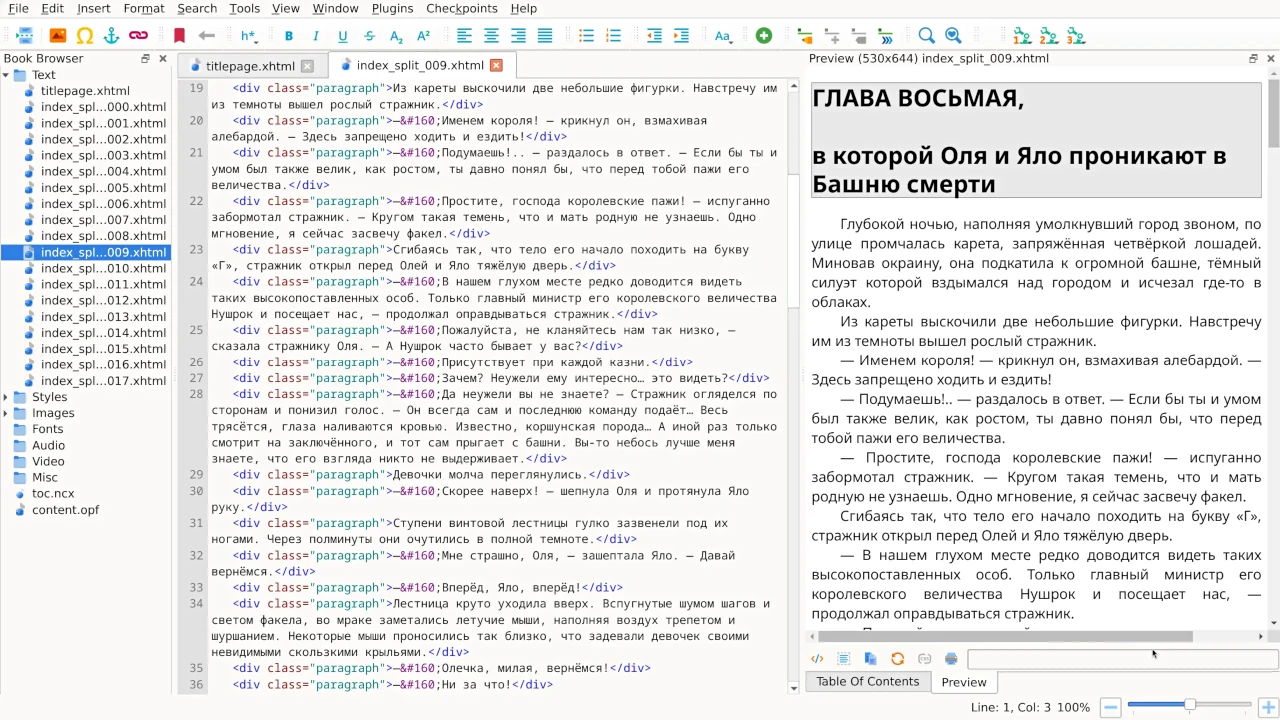Open the Format menu
The image size is (1280, 720).
[x=144, y=8]
